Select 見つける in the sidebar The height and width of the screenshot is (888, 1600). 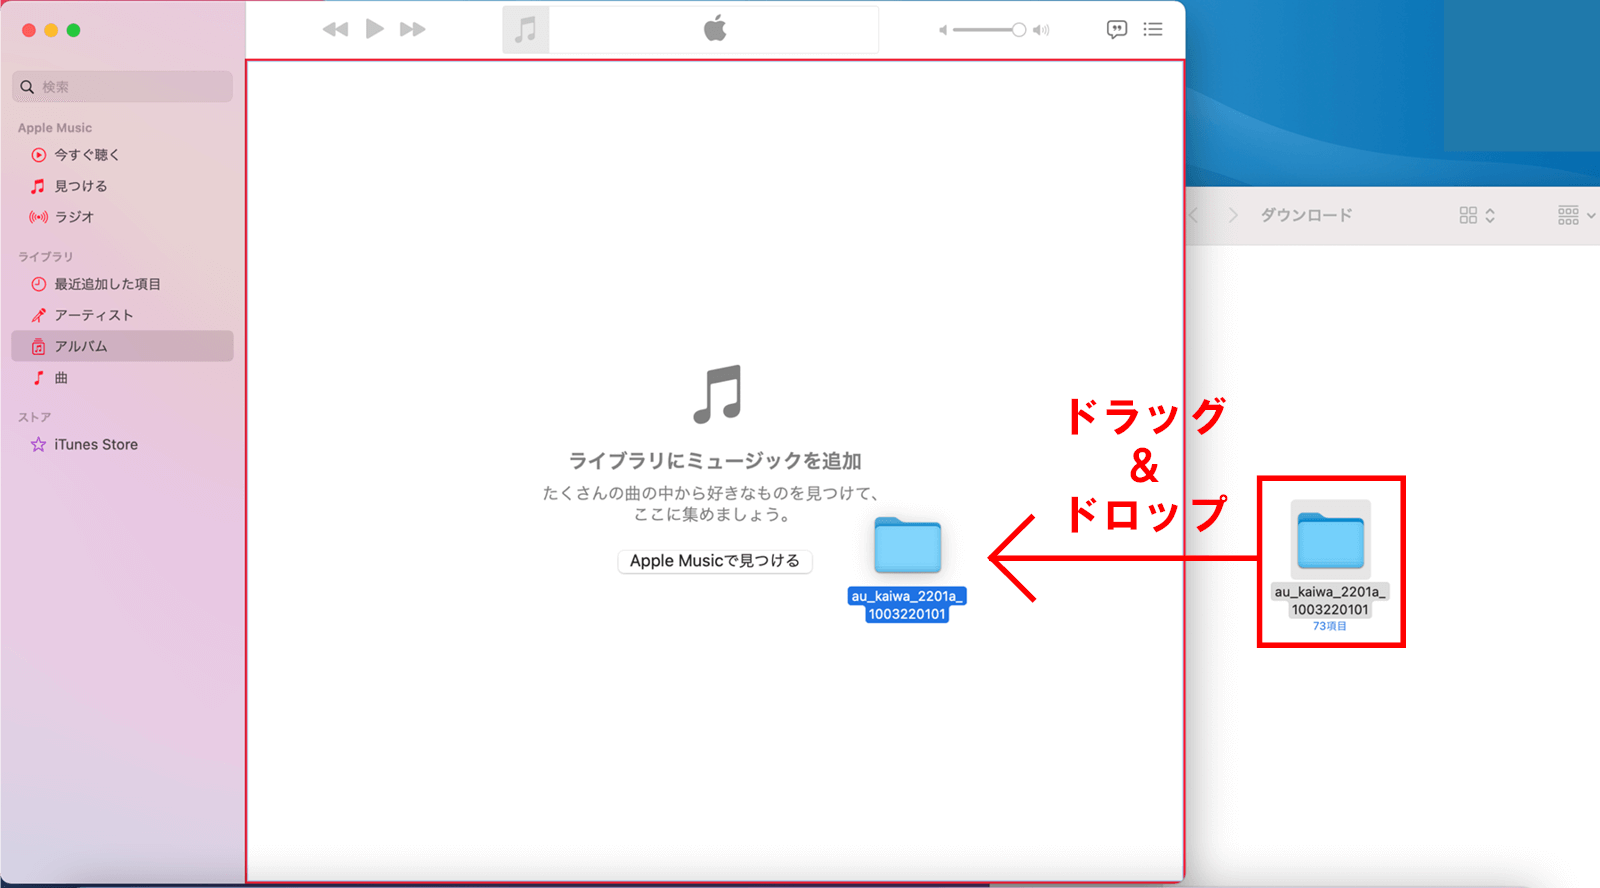click(81, 186)
